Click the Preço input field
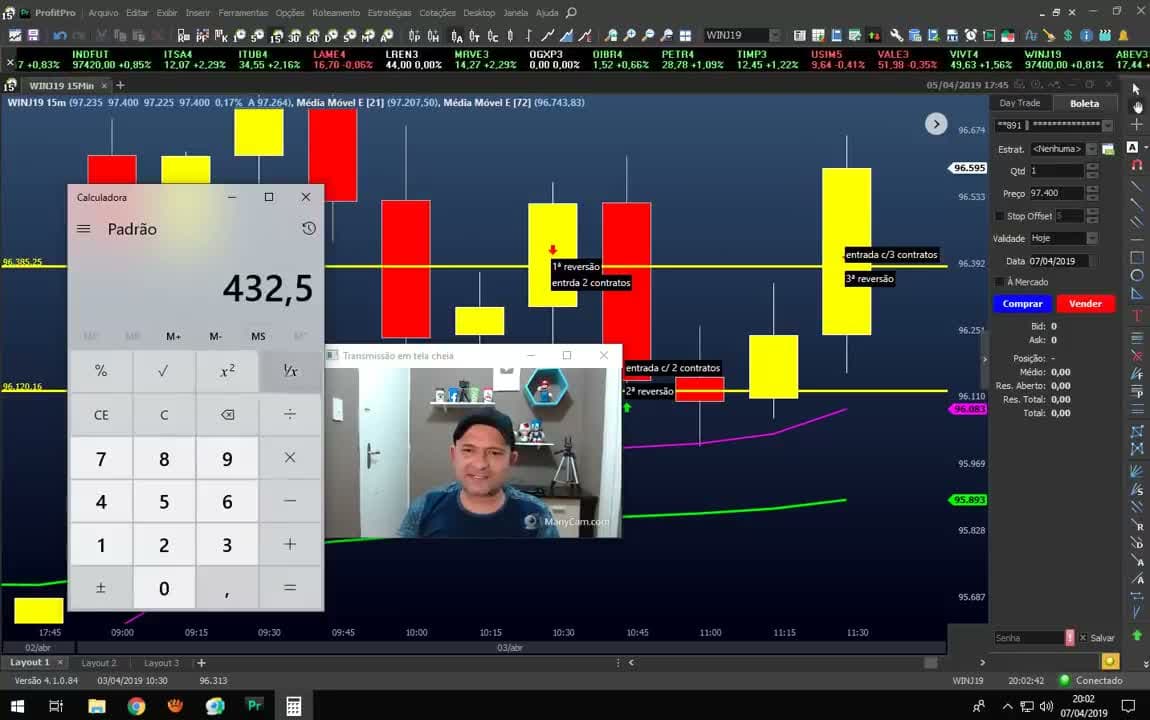The image size is (1150, 720). [x=1056, y=194]
